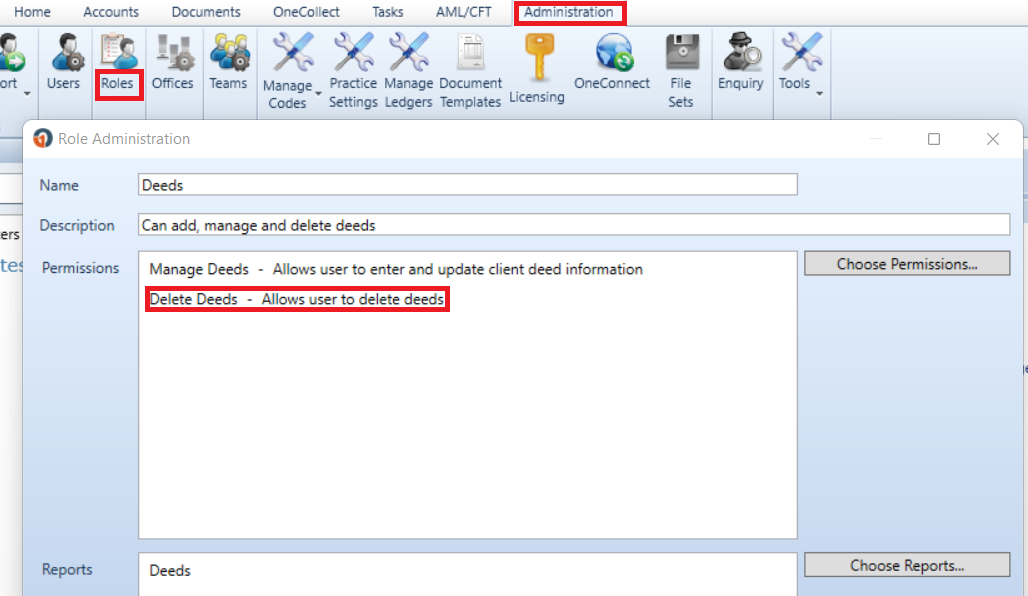Click the Name field containing Deeds
The width and height of the screenshot is (1028, 596).
click(x=467, y=185)
